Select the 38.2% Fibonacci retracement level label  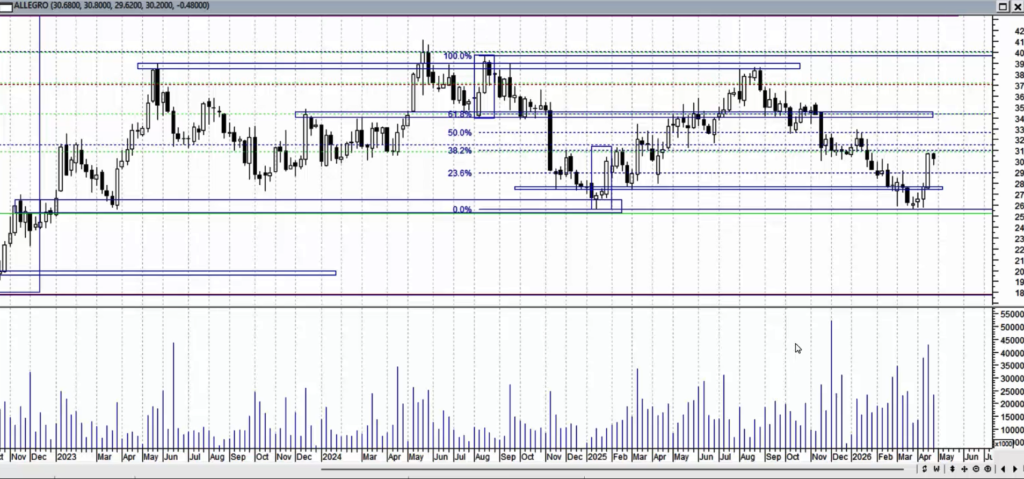pos(459,151)
